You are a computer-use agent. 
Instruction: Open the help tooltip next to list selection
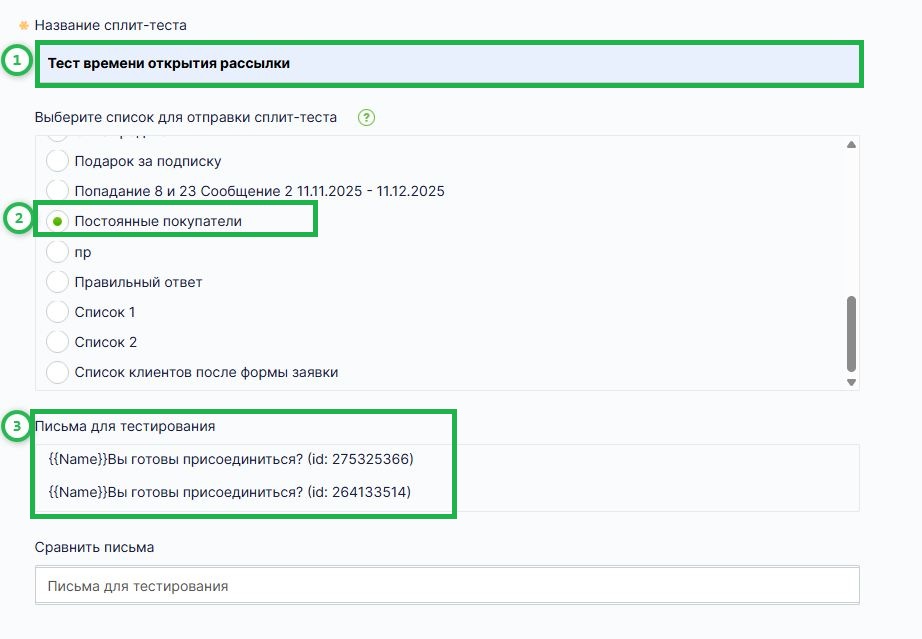coord(366,117)
